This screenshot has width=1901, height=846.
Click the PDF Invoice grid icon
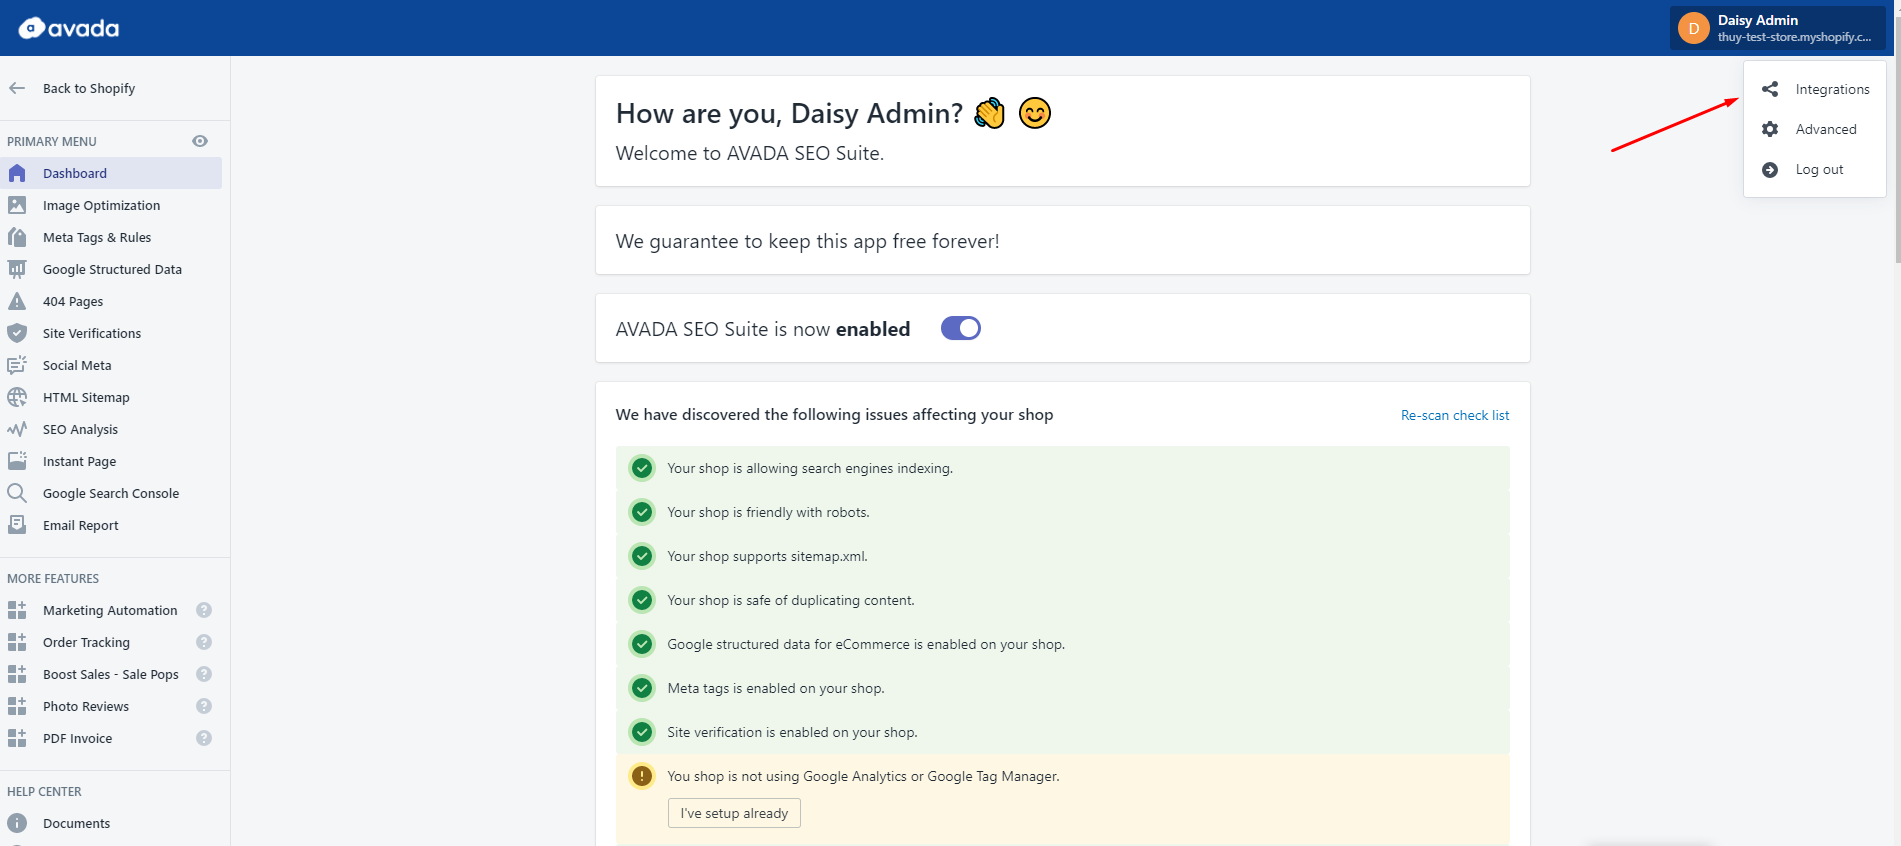click(x=17, y=738)
